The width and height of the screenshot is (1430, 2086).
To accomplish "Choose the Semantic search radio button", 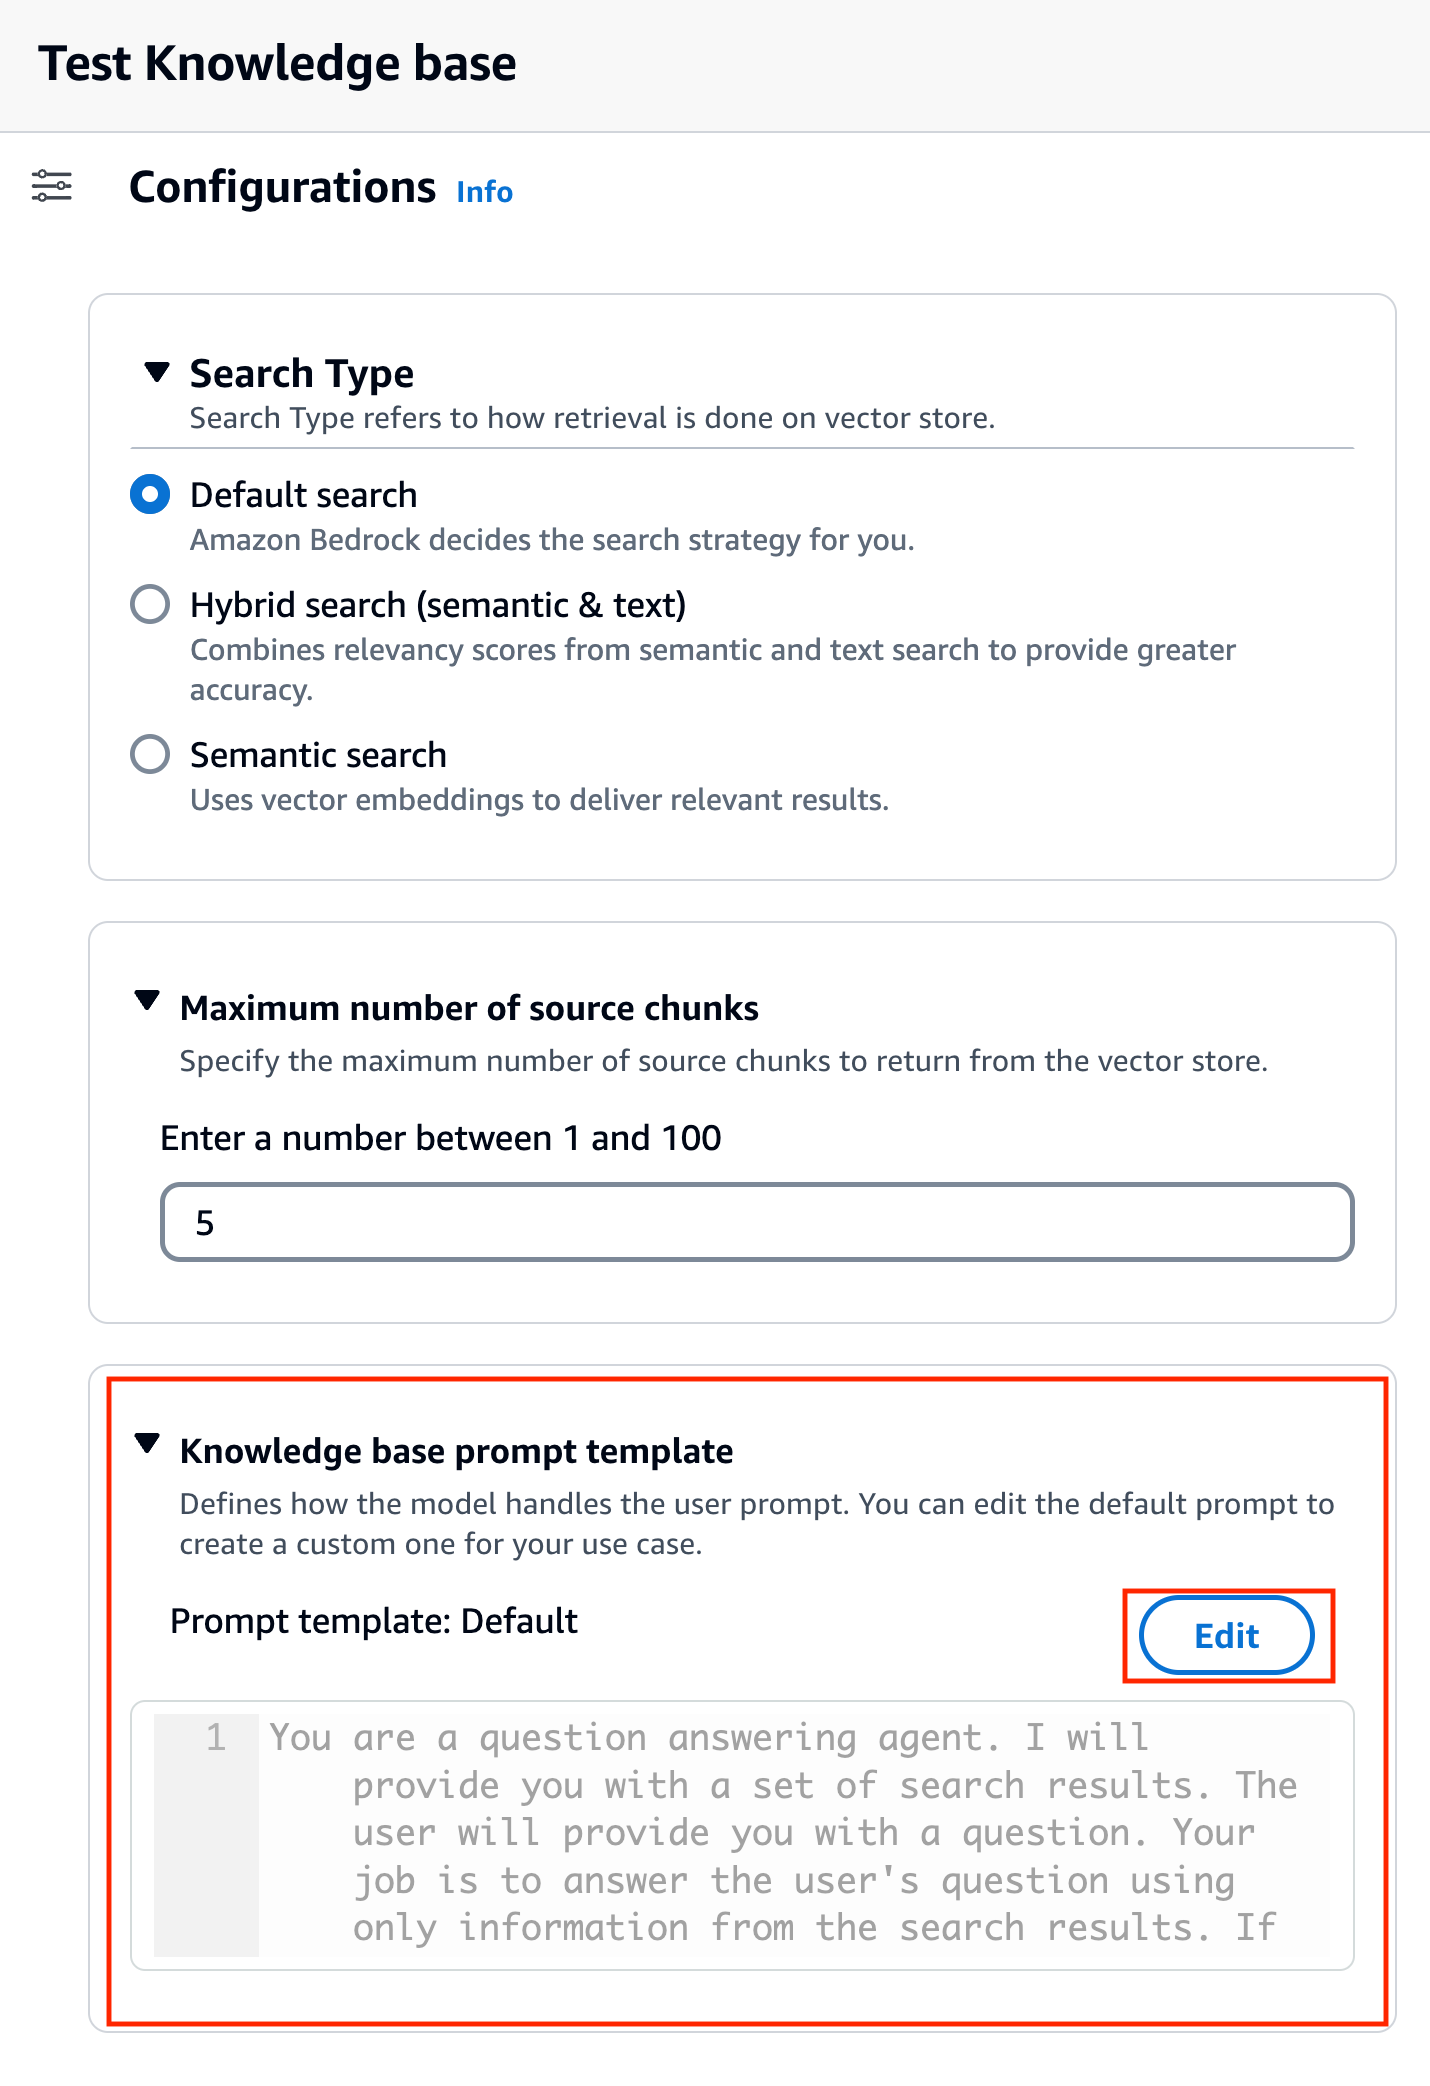I will tap(150, 754).
